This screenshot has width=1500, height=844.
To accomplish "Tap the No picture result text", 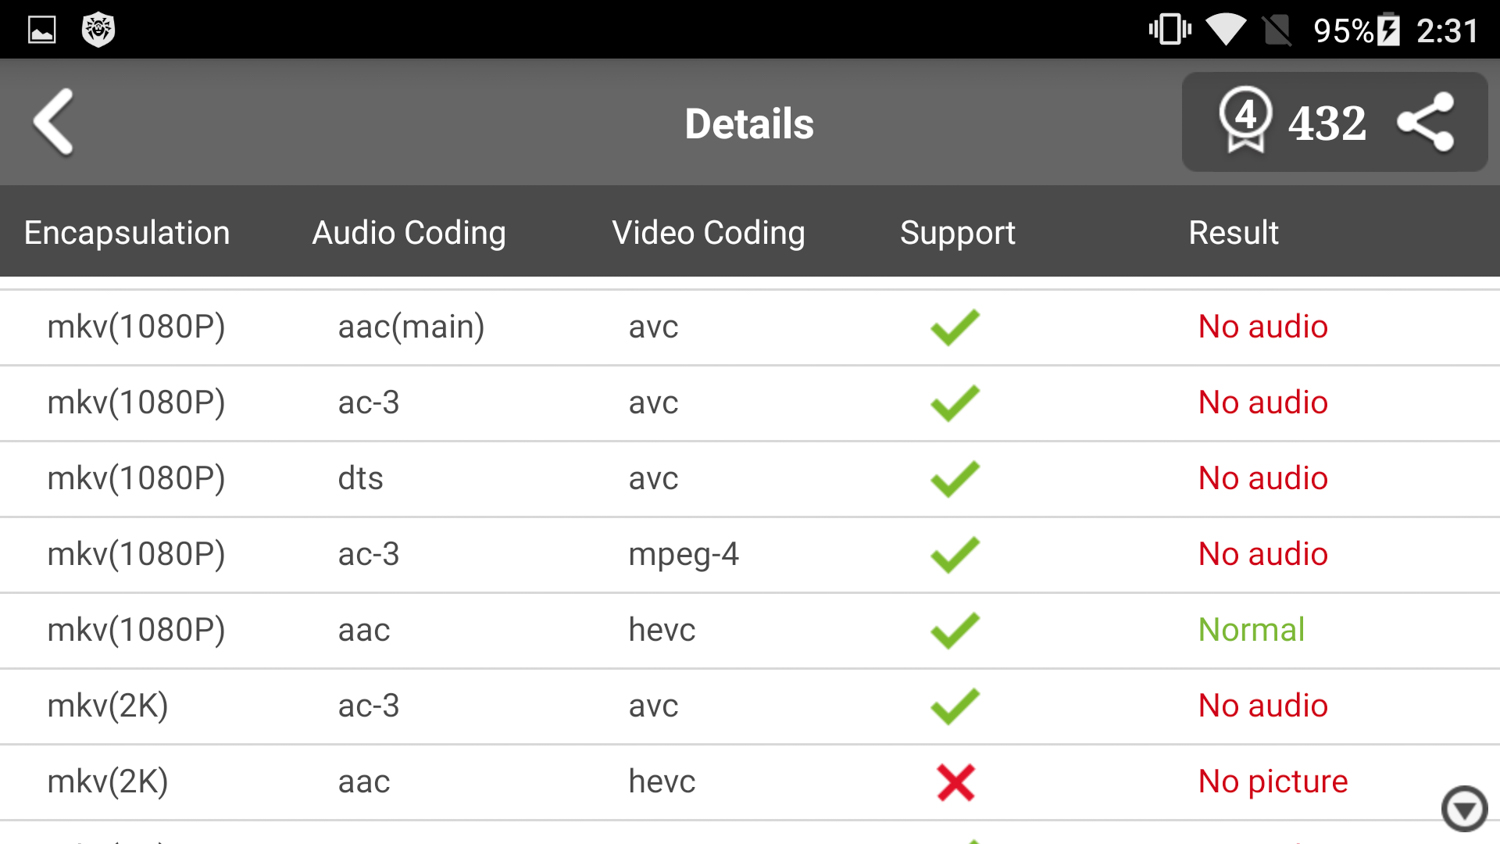I will pyautogui.click(x=1272, y=782).
